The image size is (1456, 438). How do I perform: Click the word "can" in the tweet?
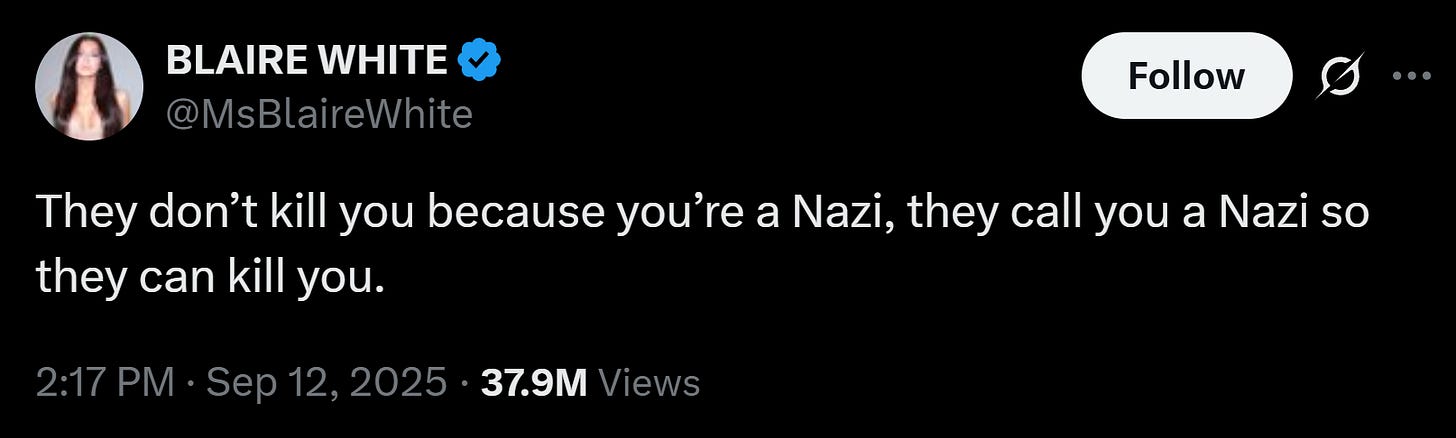[x=157, y=276]
